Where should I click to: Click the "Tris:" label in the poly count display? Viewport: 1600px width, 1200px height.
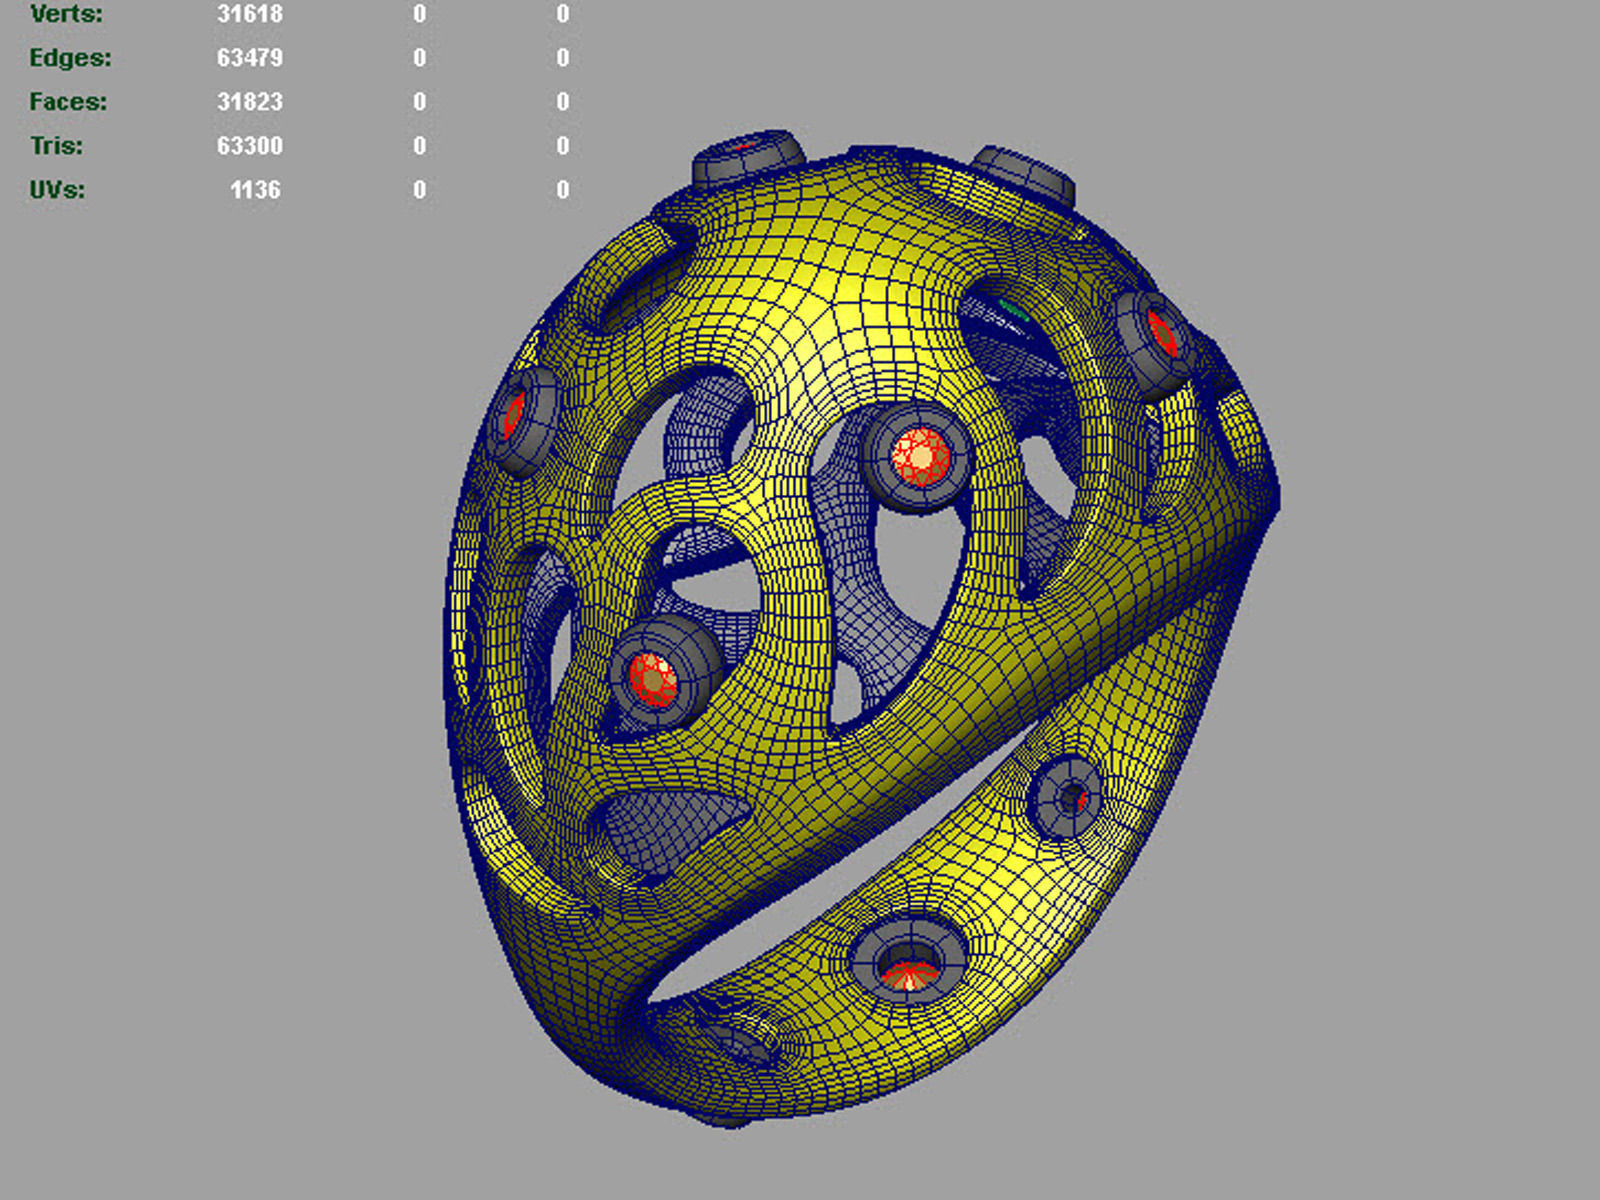coord(56,146)
